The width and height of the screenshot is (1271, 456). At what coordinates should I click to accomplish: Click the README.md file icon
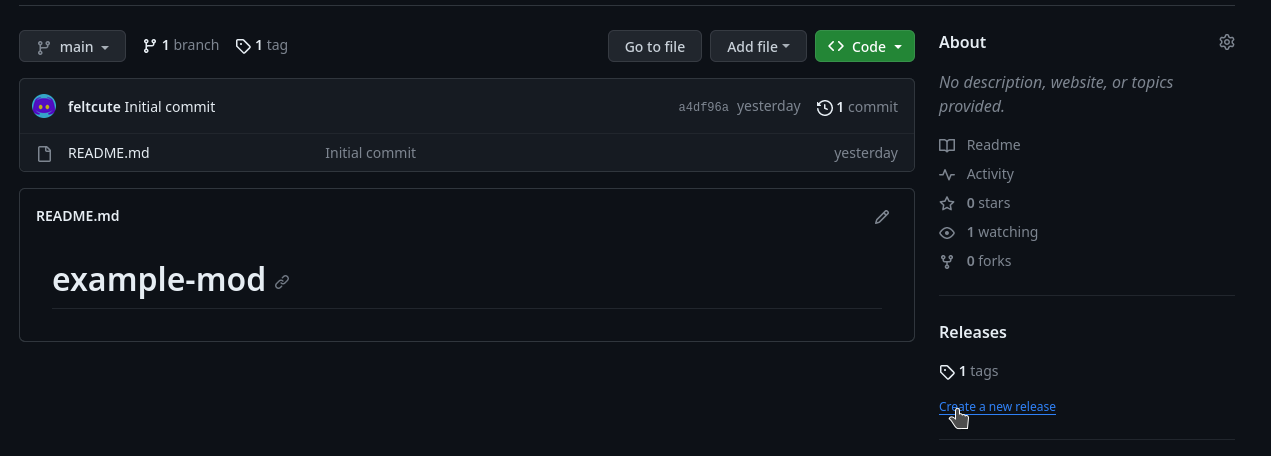click(44, 154)
